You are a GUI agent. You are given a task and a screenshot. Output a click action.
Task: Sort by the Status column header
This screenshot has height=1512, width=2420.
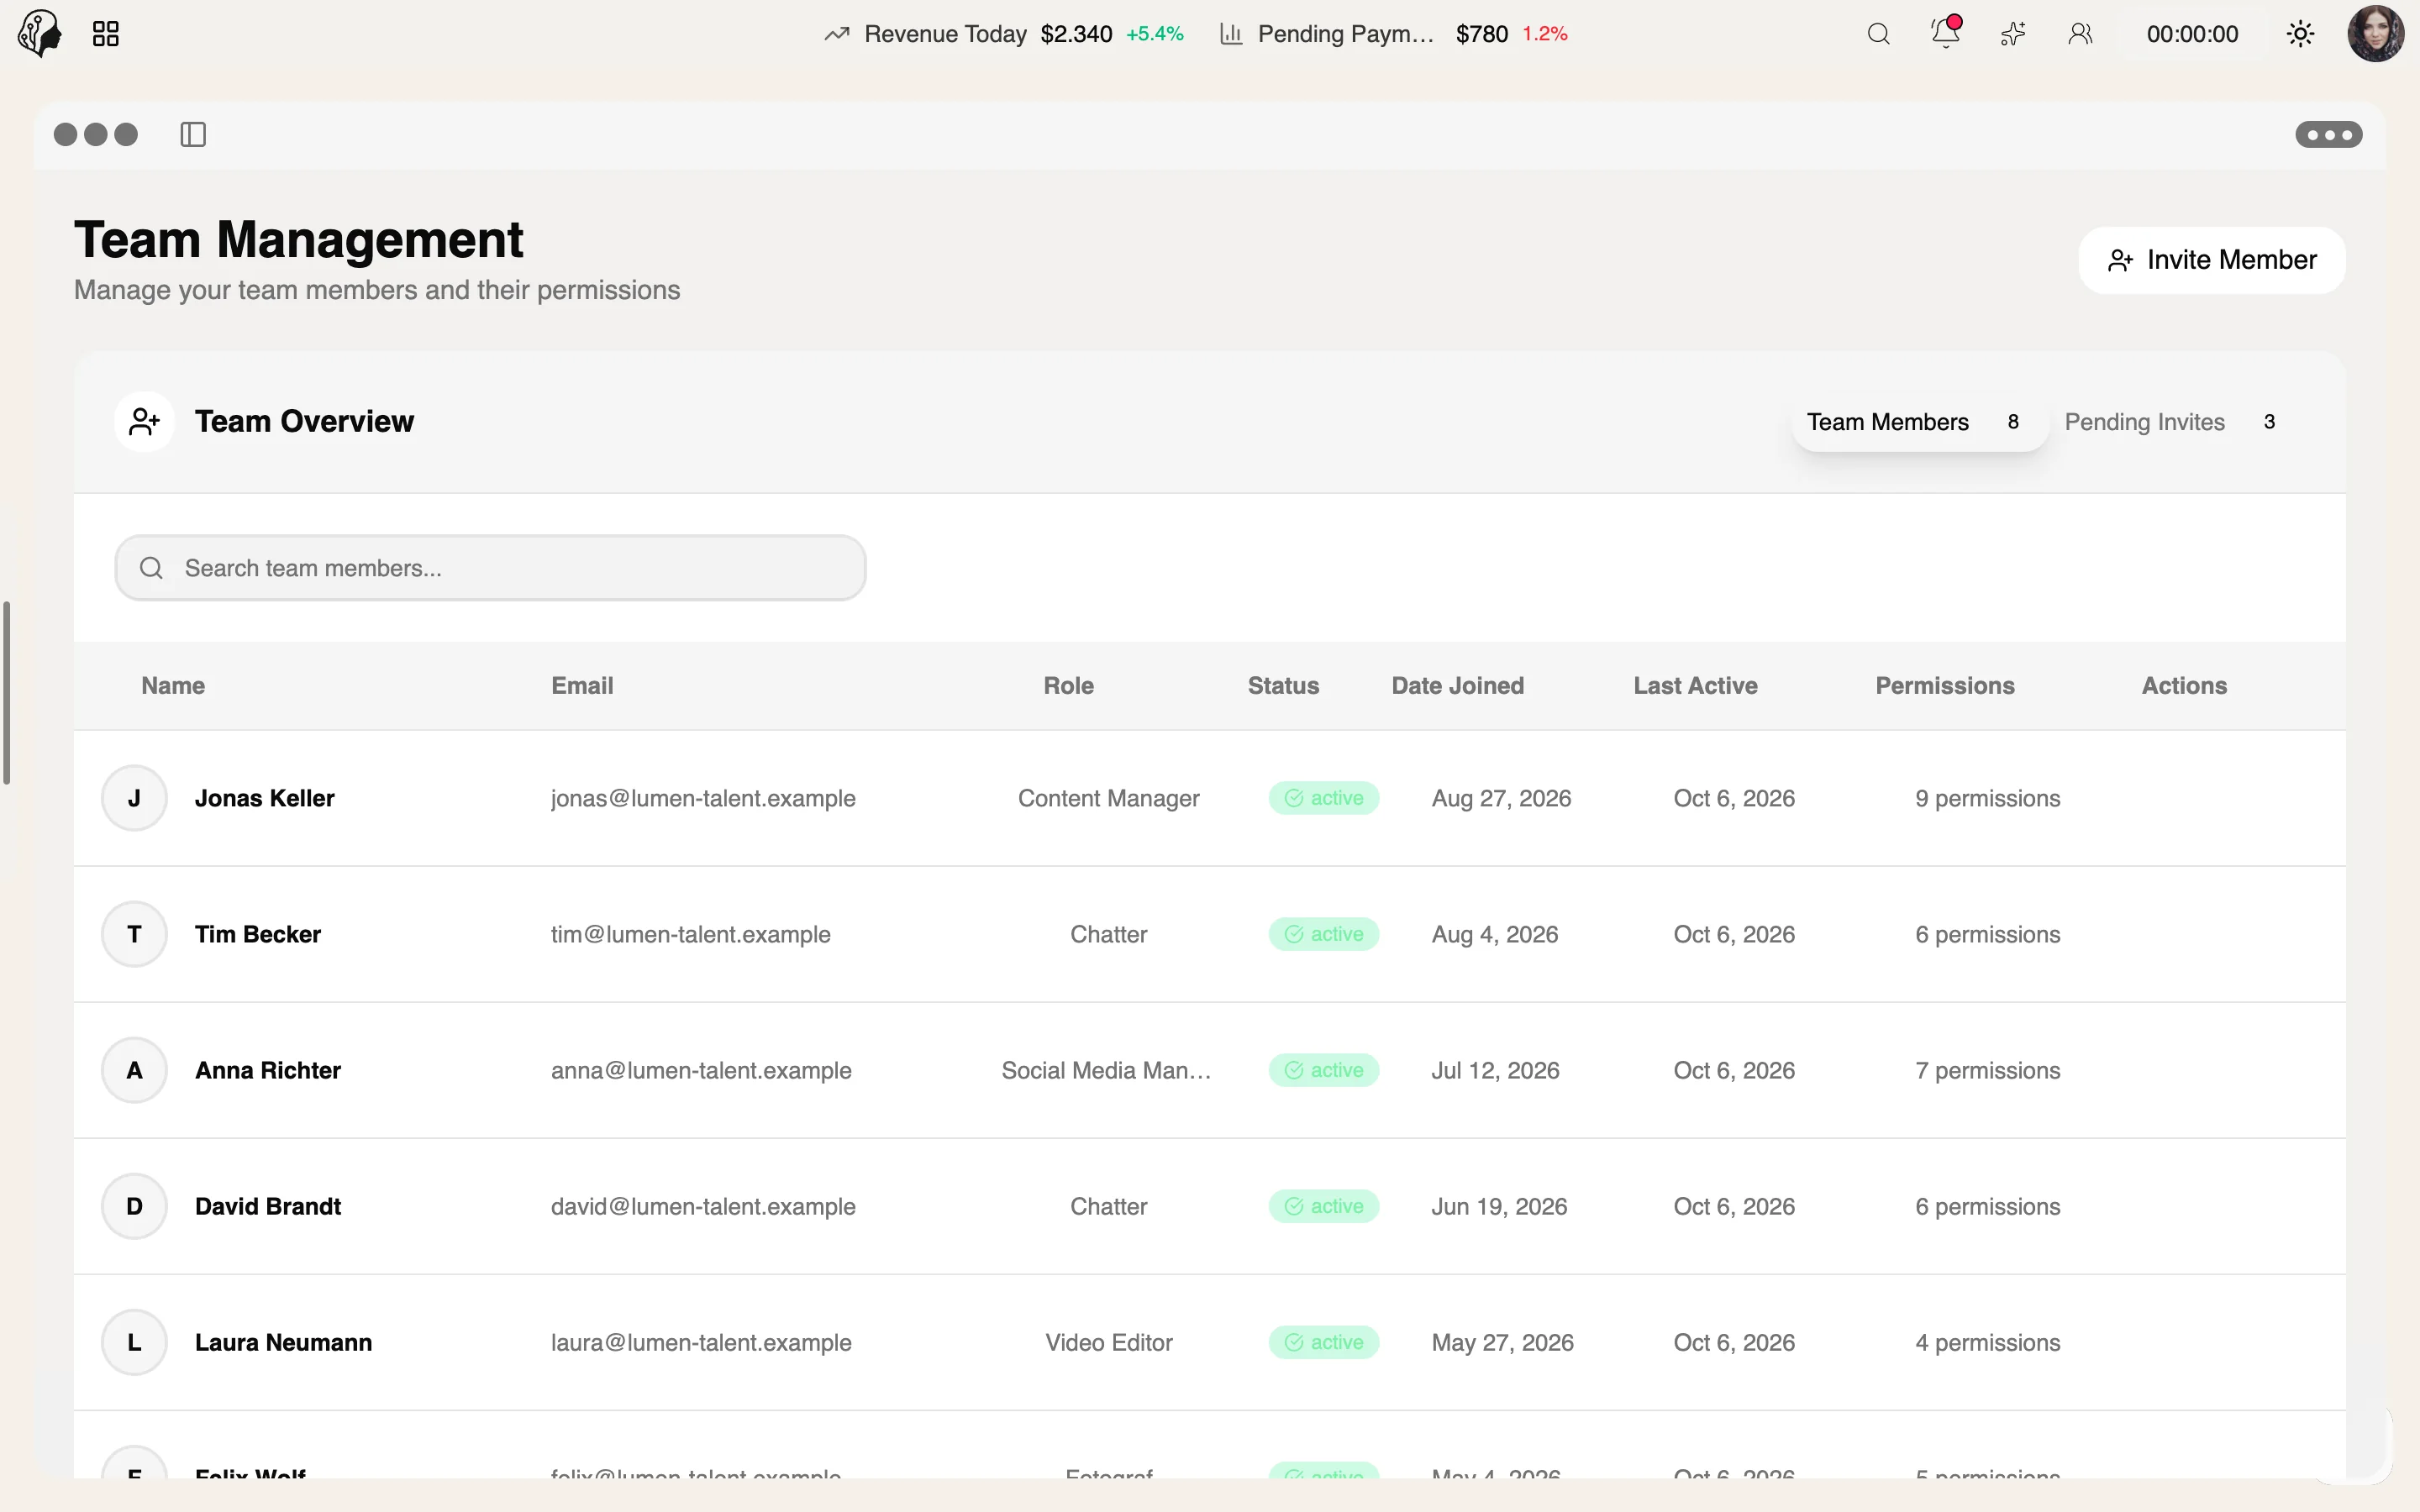(1283, 686)
